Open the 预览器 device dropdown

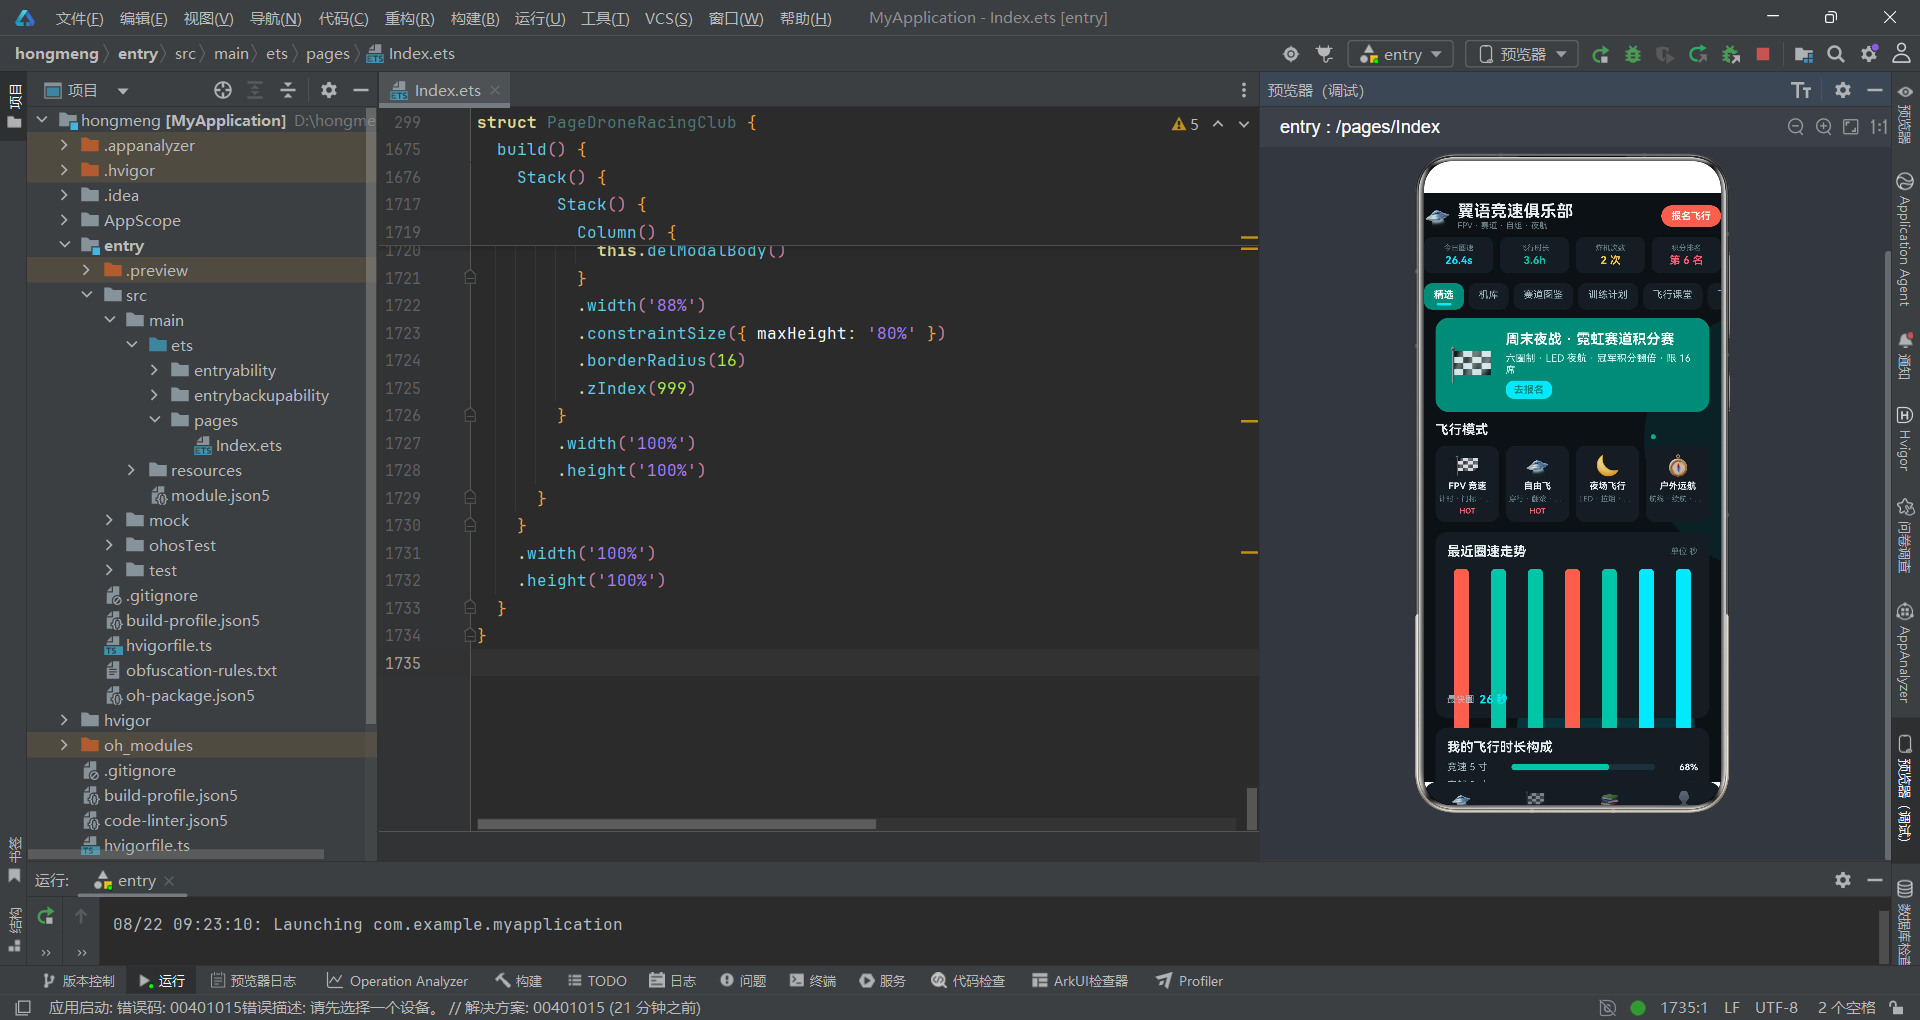click(x=1521, y=54)
